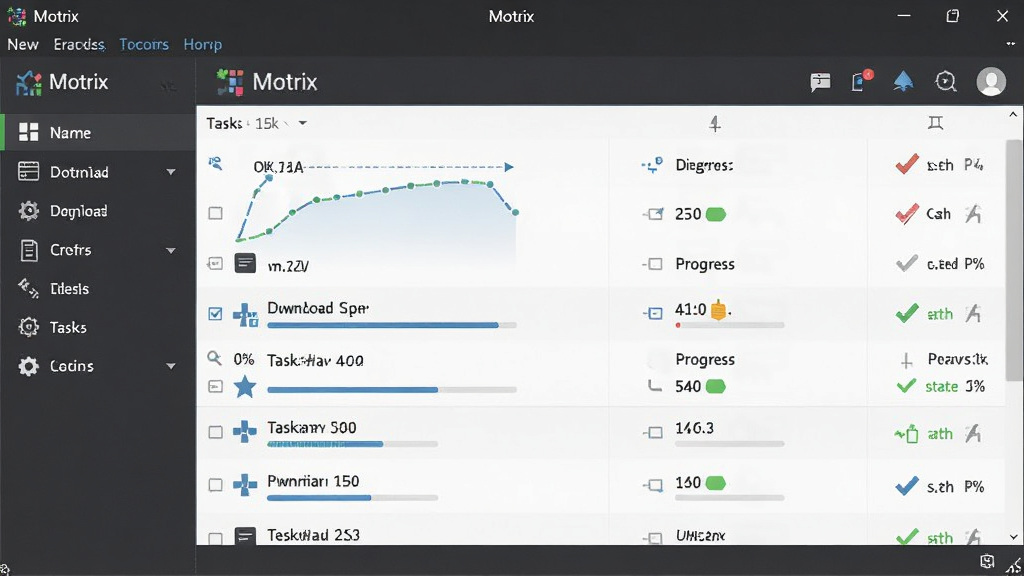Click the document icon beside m.22V
This screenshot has height=576, width=1024.
[x=245, y=263]
